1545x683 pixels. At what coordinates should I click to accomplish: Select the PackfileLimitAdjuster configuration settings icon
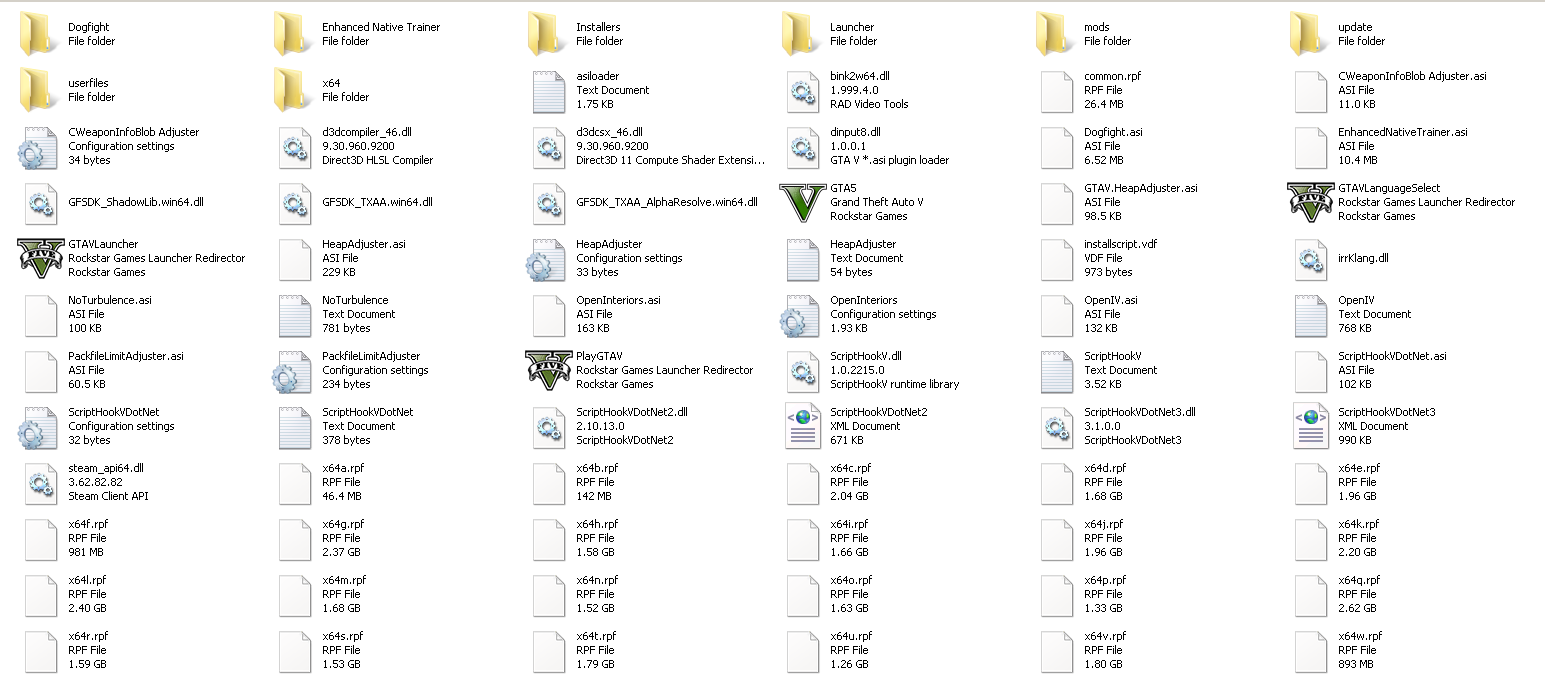point(292,371)
